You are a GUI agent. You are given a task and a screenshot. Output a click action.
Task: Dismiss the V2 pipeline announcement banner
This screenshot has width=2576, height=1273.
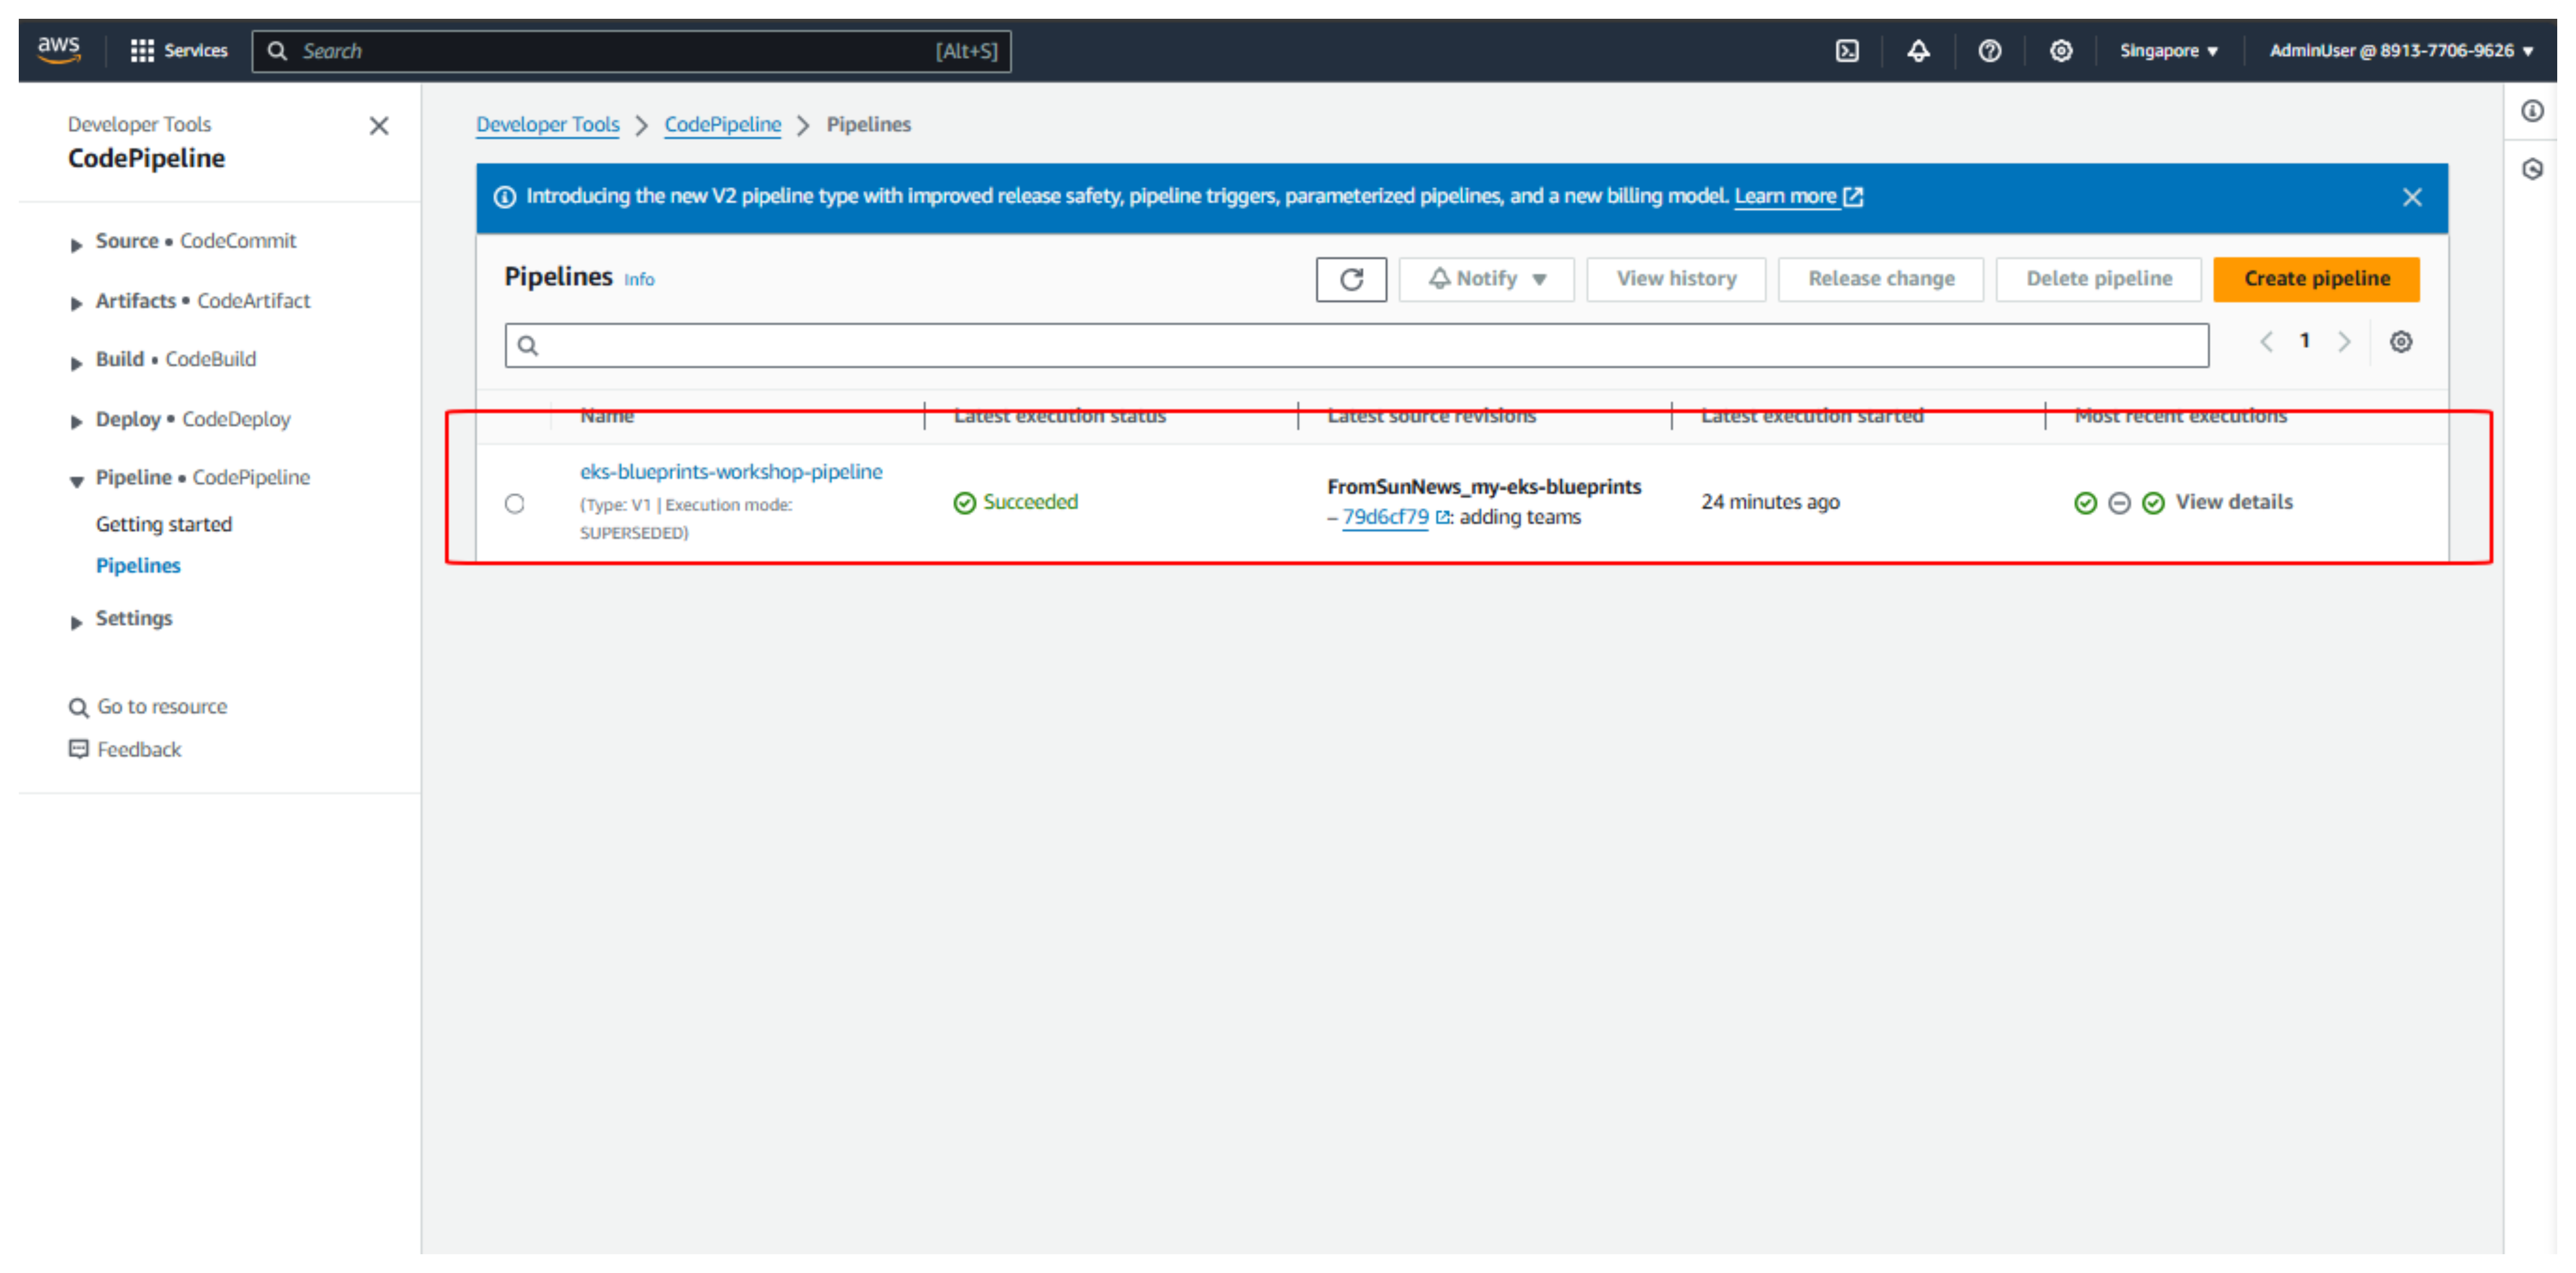click(2412, 197)
